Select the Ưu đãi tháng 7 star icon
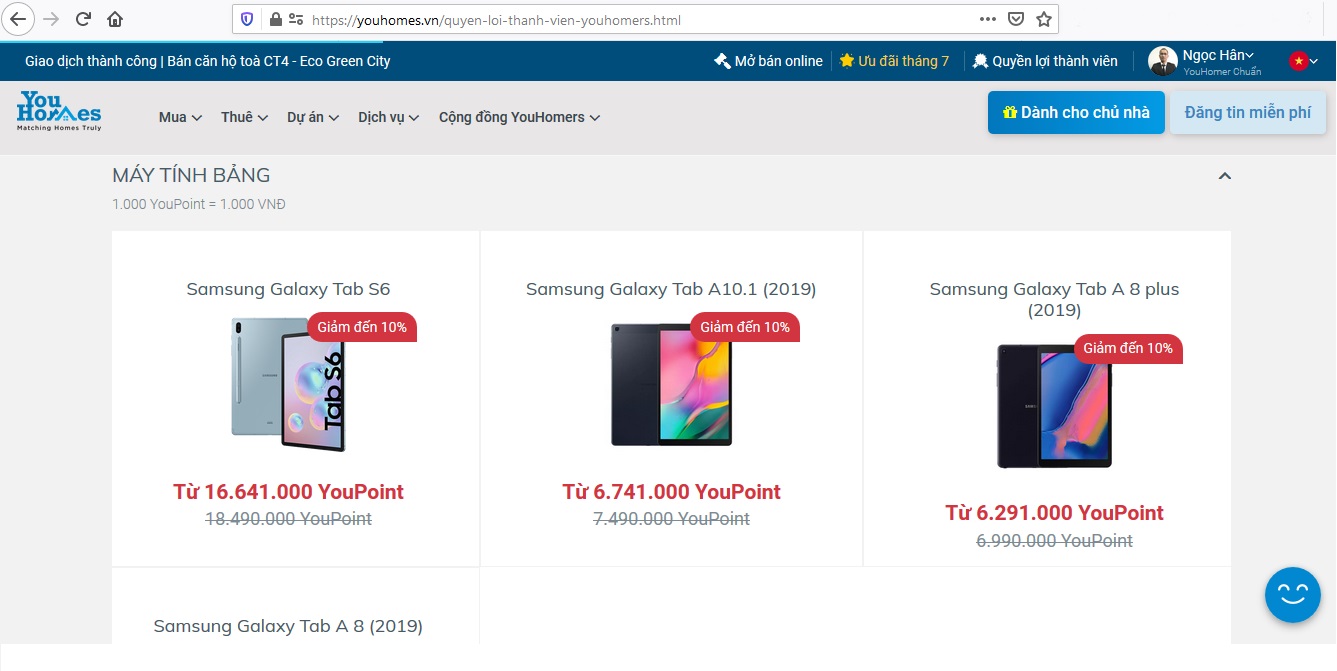This screenshot has width=1337, height=671. (x=844, y=60)
